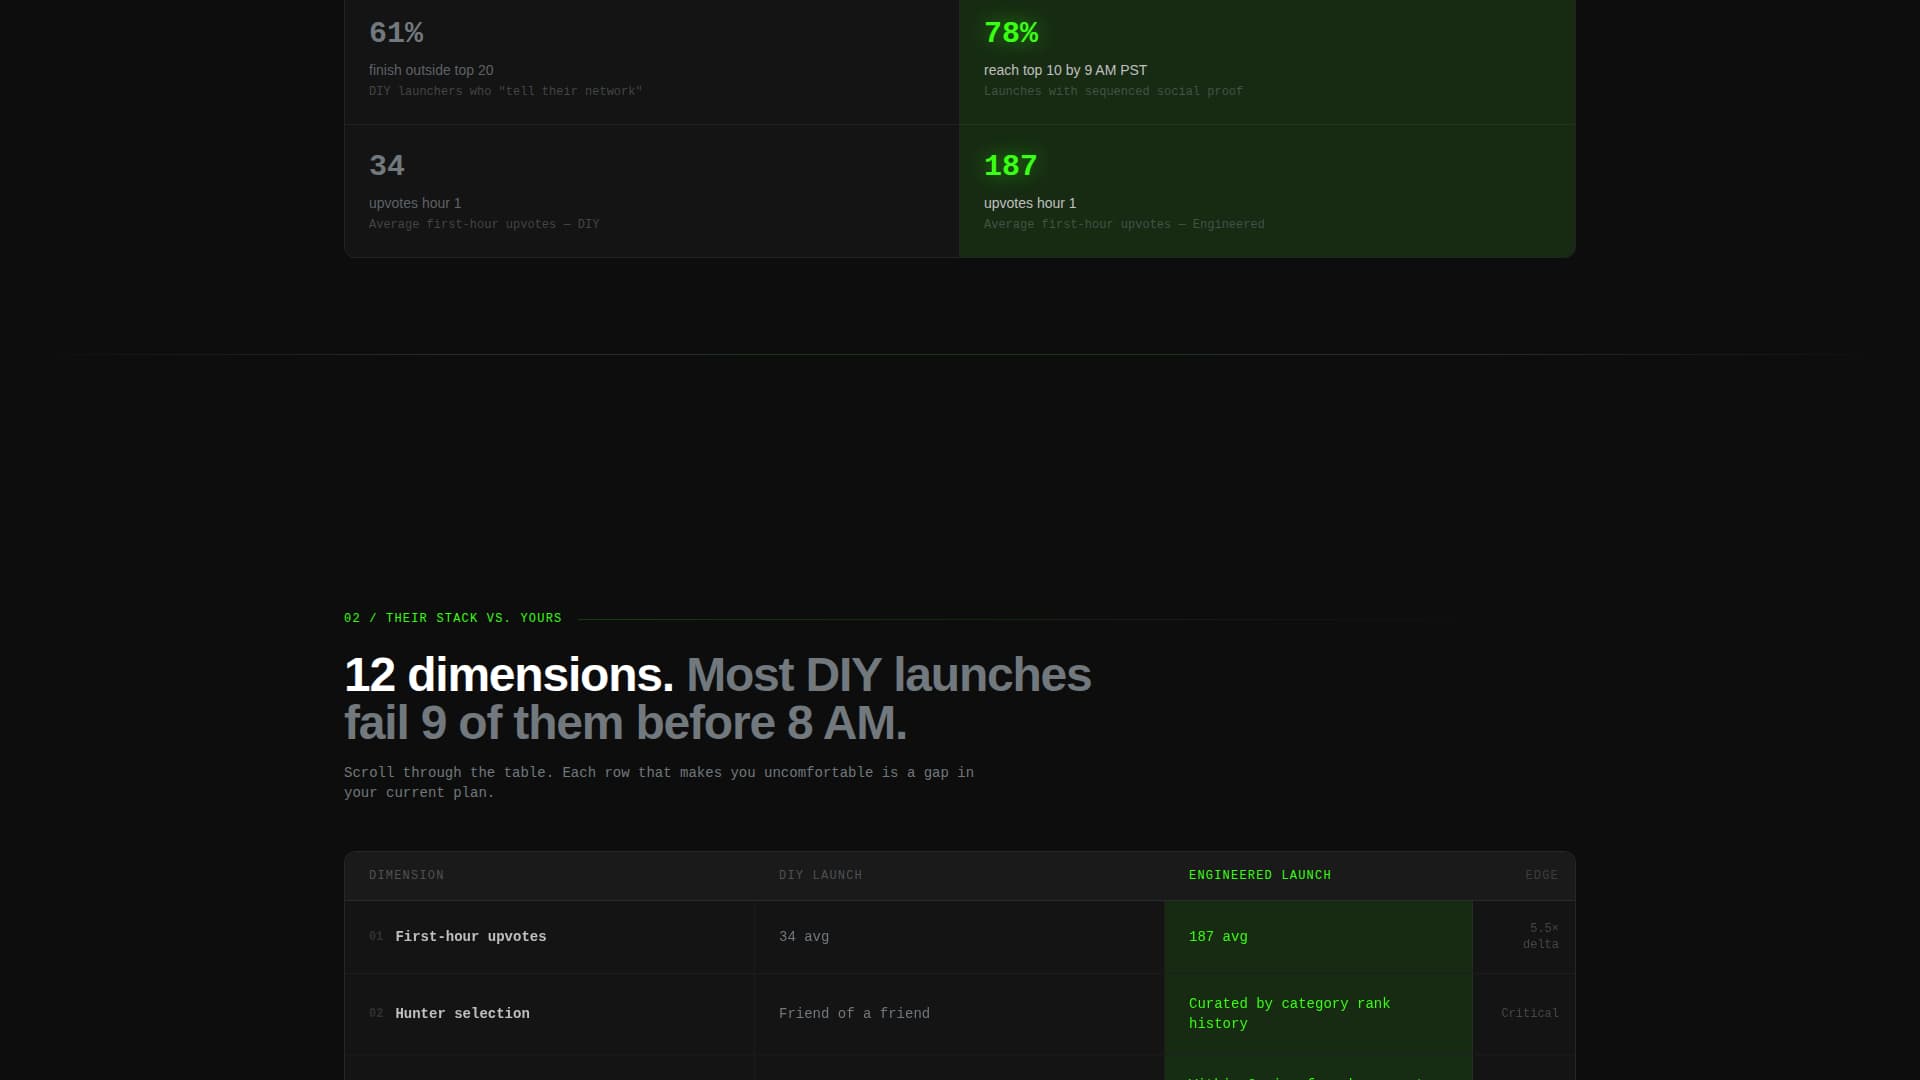The width and height of the screenshot is (1920, 1080).
Task: Click the EDGE column header
Action: [x=1541, y=875]
